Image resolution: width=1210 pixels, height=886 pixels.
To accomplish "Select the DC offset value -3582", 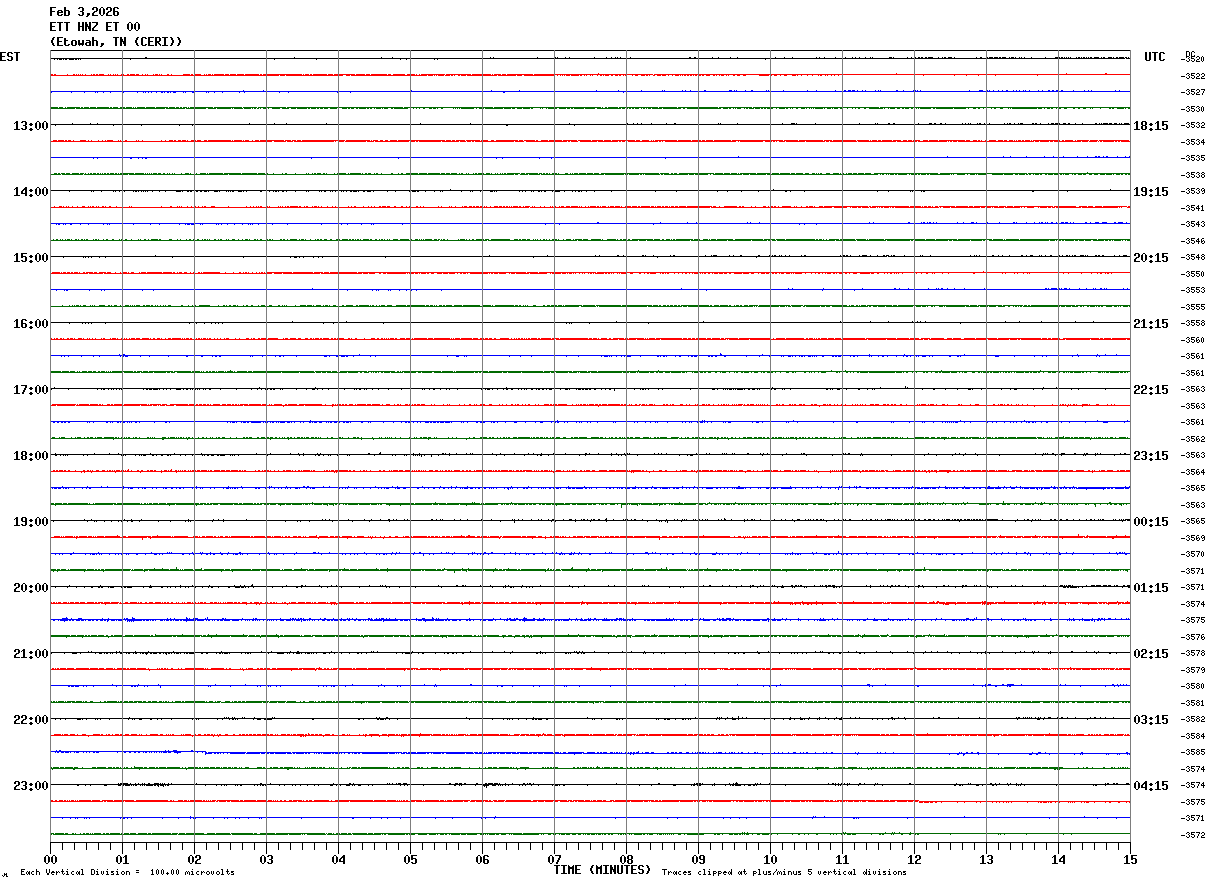I will pos(1193,719).
